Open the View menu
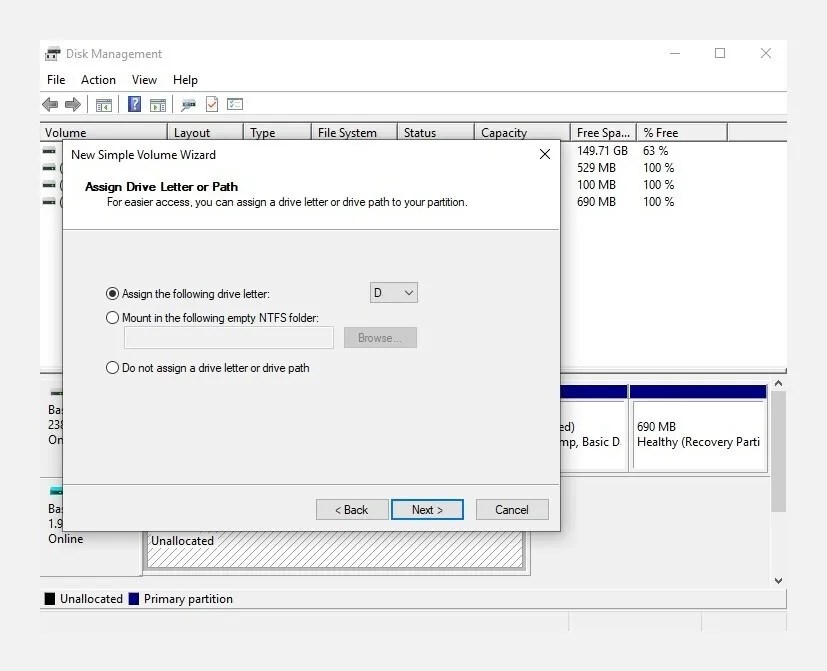 [x=144, y=79]
